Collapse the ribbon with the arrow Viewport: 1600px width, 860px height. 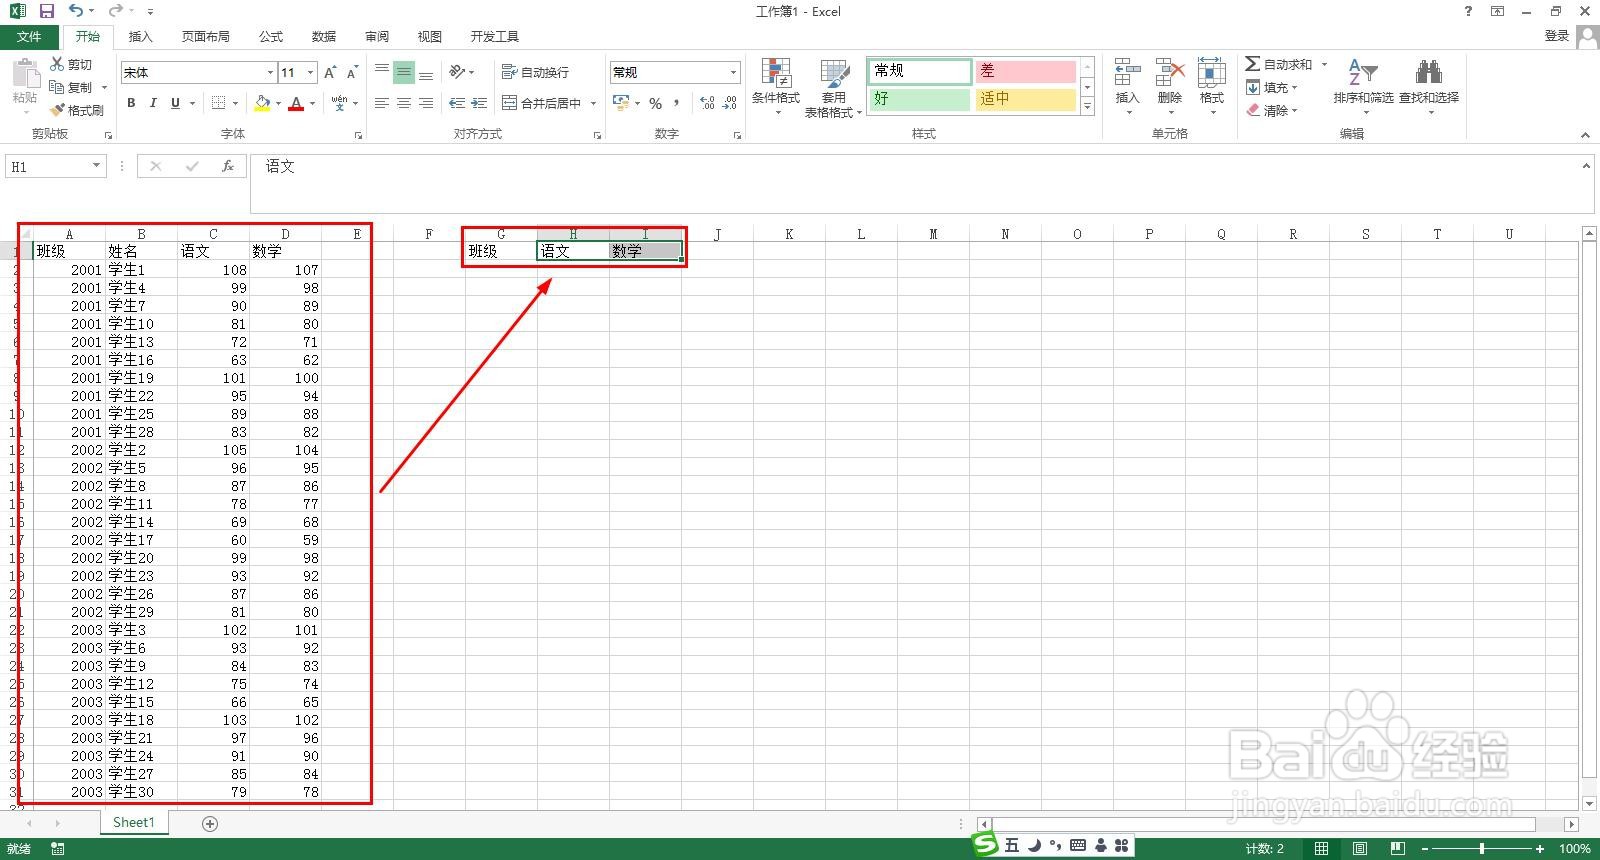click(x=1585, y=134)
